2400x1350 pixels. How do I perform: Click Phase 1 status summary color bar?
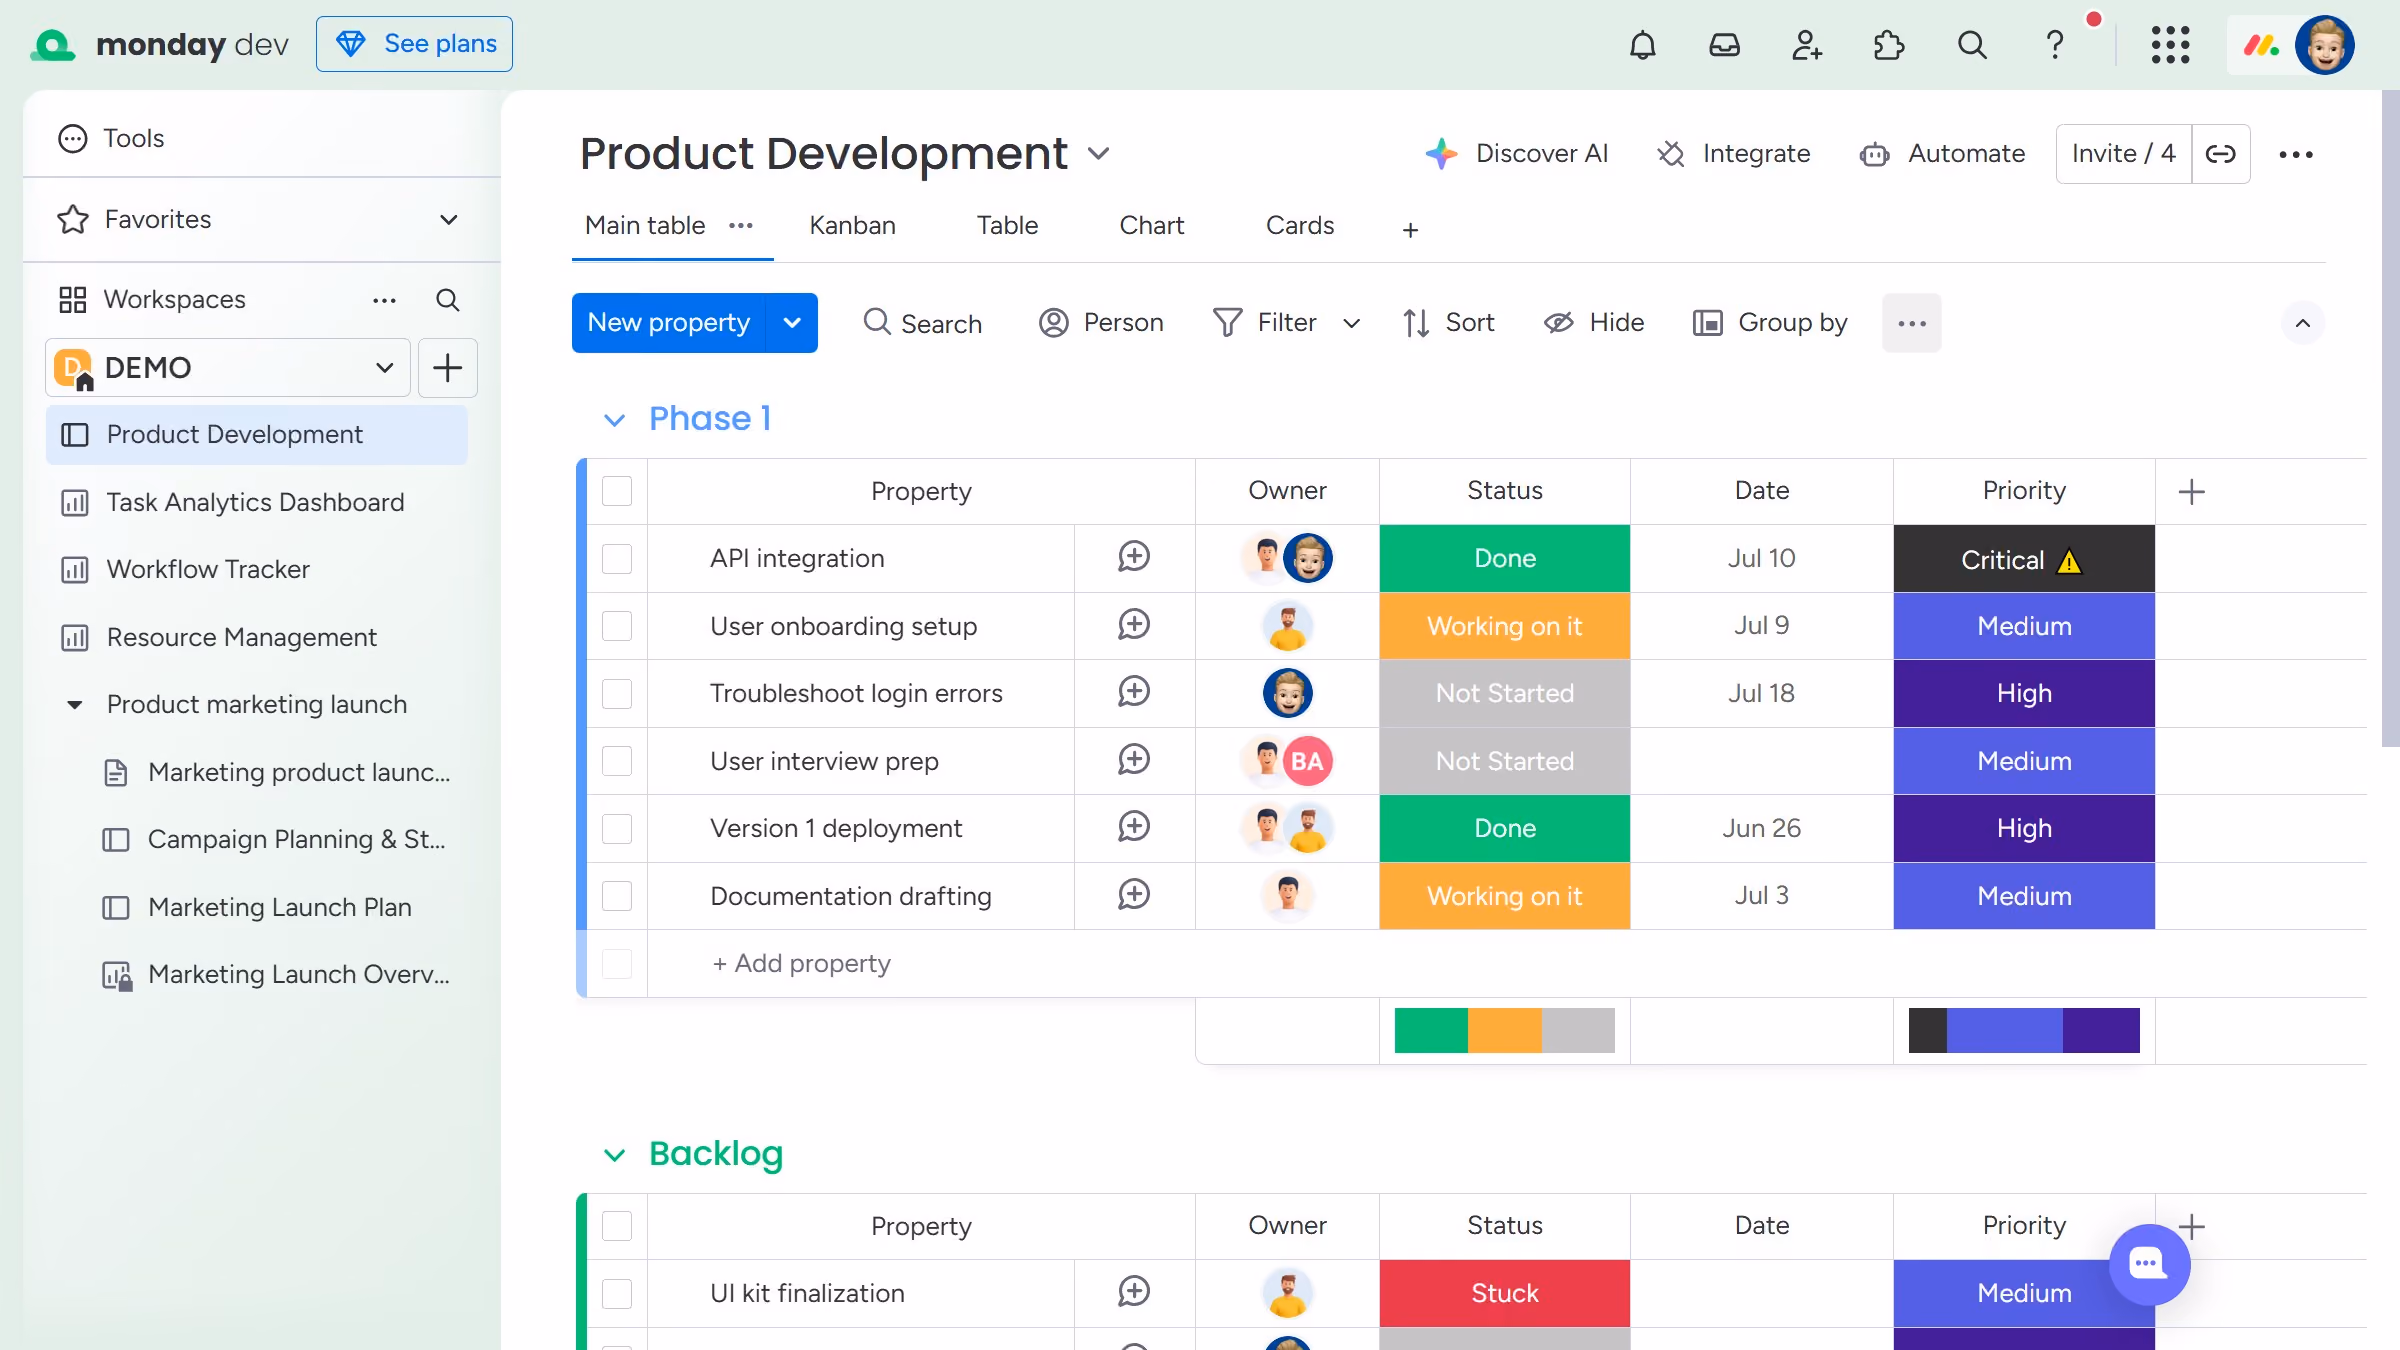(1504, 1031)
